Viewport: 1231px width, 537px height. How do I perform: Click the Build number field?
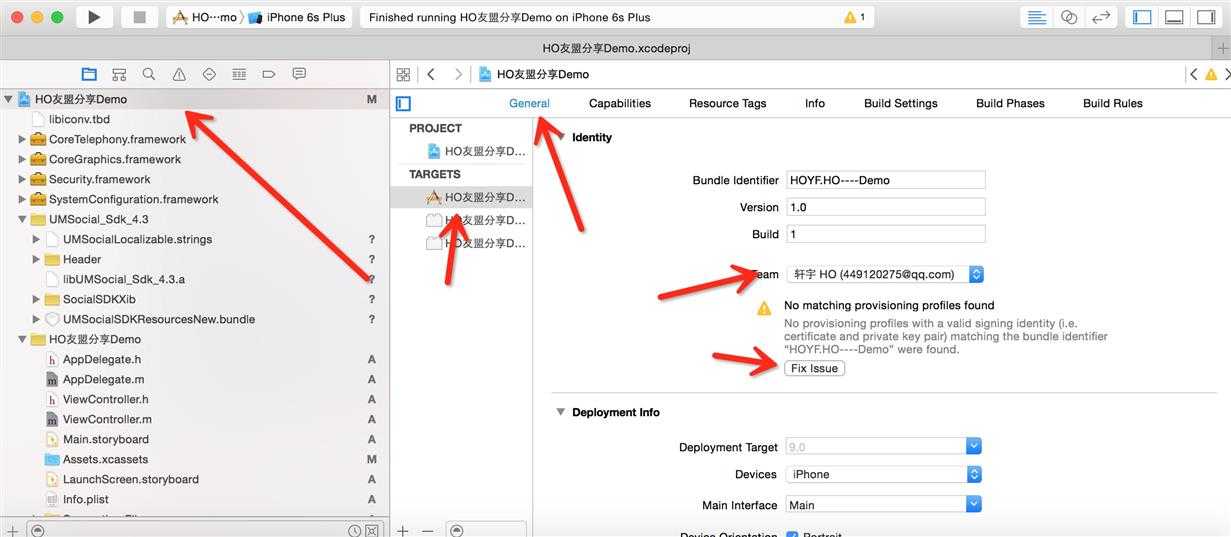click(x=885, y=234)
